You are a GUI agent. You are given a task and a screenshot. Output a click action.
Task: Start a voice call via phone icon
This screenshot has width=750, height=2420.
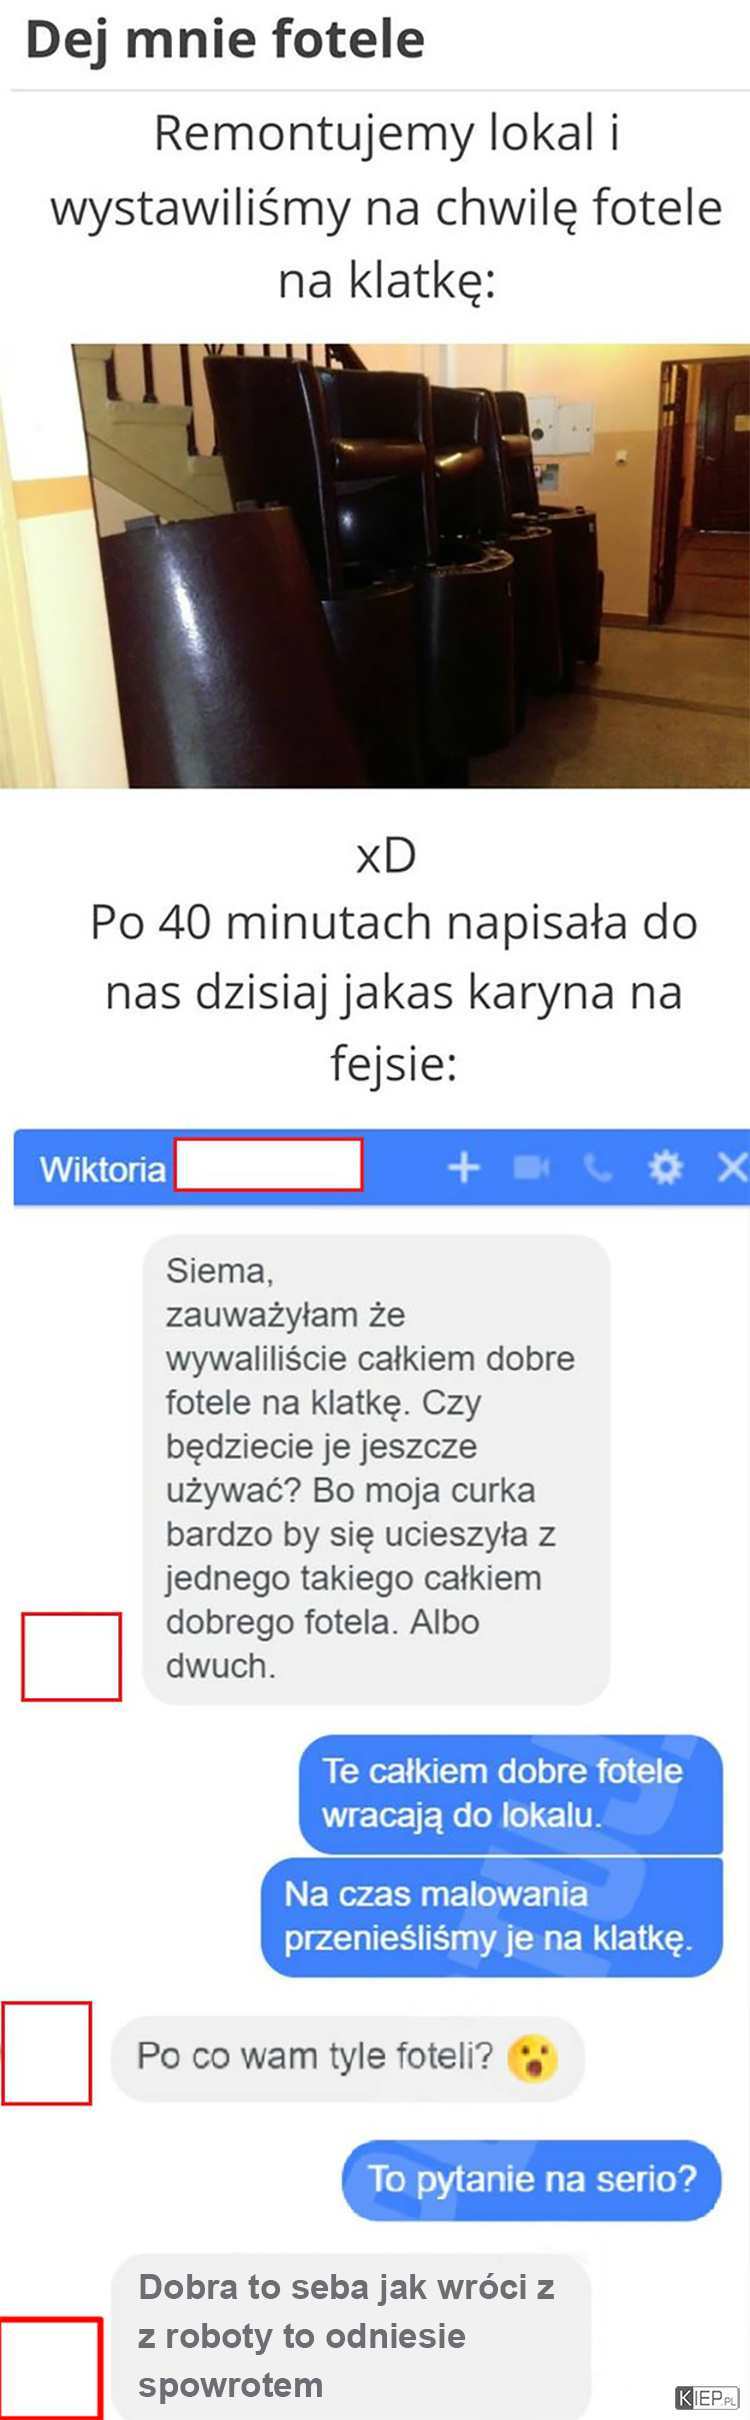point(598,1167)
